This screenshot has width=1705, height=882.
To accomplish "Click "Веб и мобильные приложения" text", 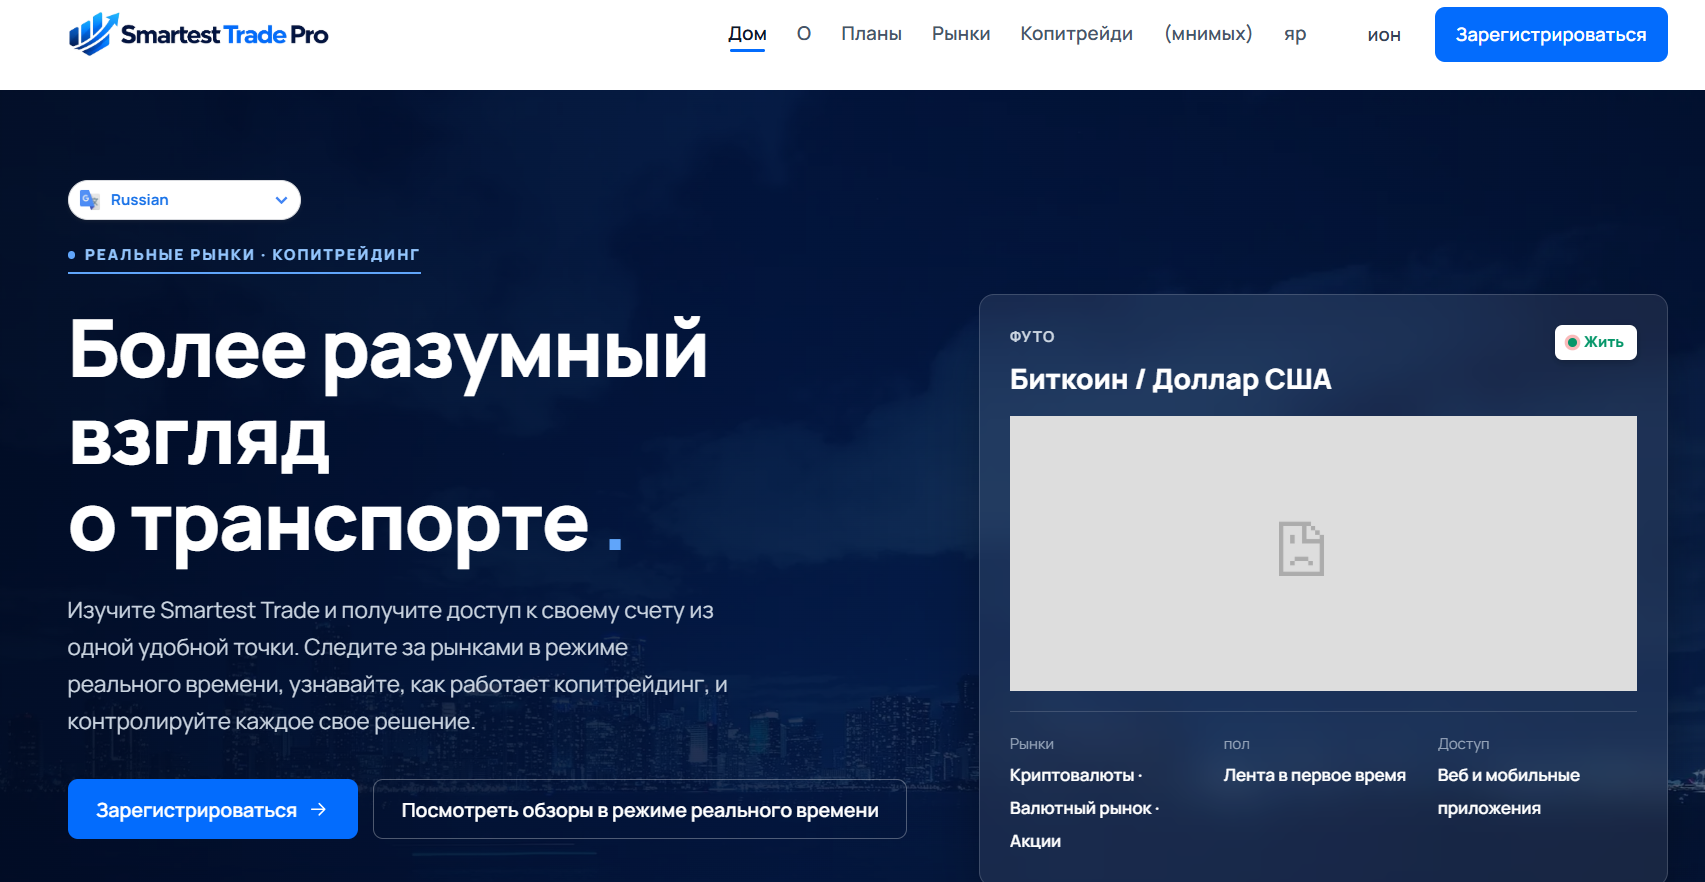I will [x=1508, y=791].
